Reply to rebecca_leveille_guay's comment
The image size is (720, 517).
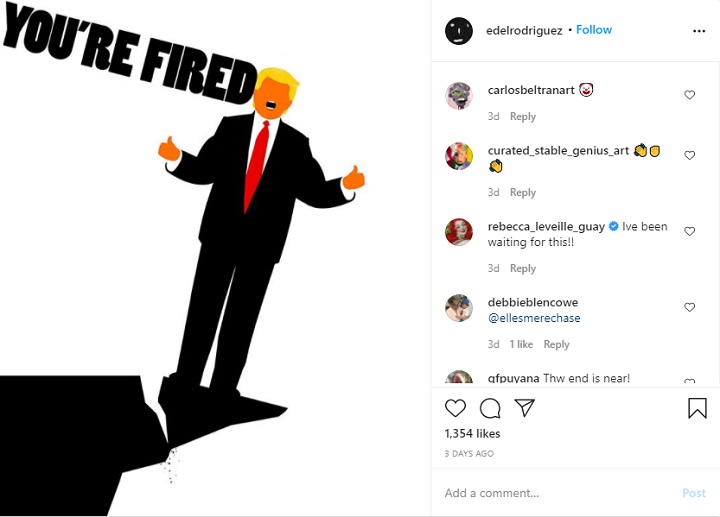click(x=523, y=269)
